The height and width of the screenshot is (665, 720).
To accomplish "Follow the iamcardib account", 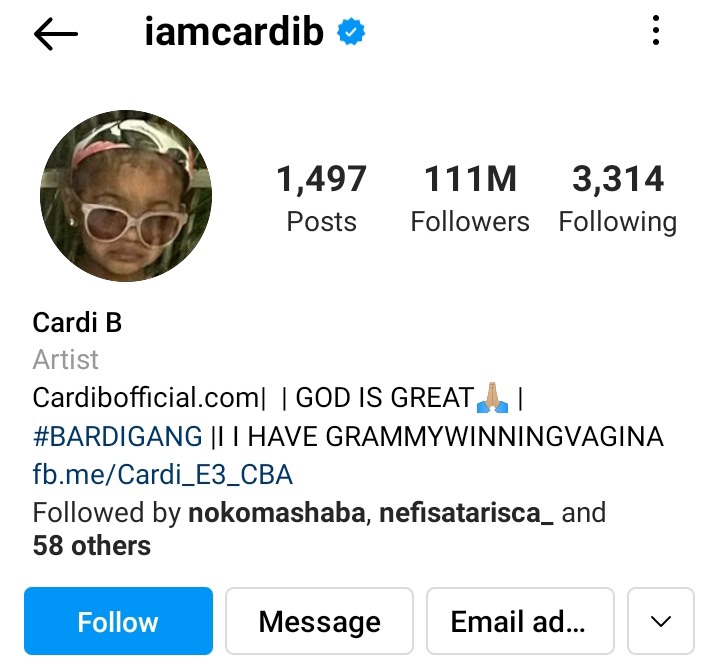I will [x=118, y=621].
